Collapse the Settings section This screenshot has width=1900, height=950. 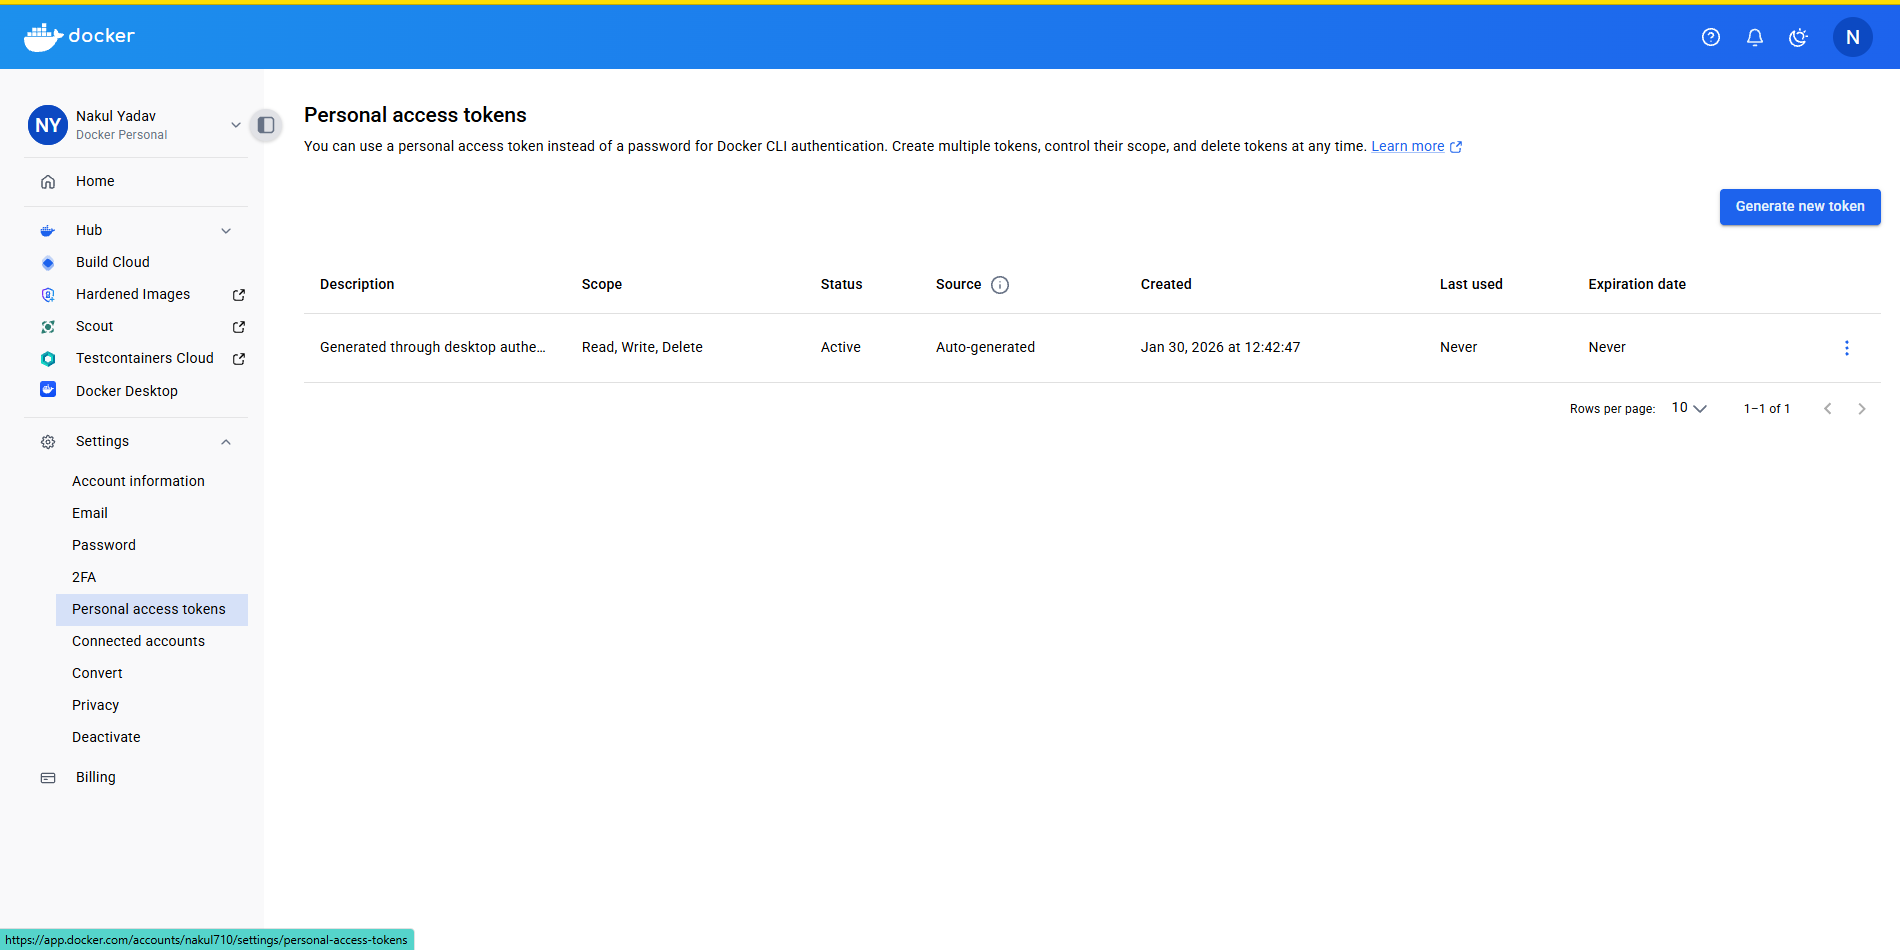pos(226,441)
